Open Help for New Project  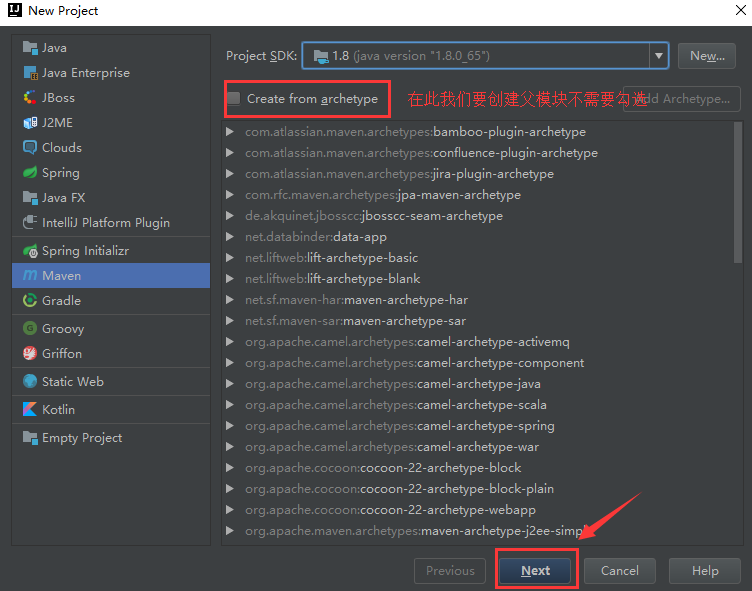[x=705, y=571]
